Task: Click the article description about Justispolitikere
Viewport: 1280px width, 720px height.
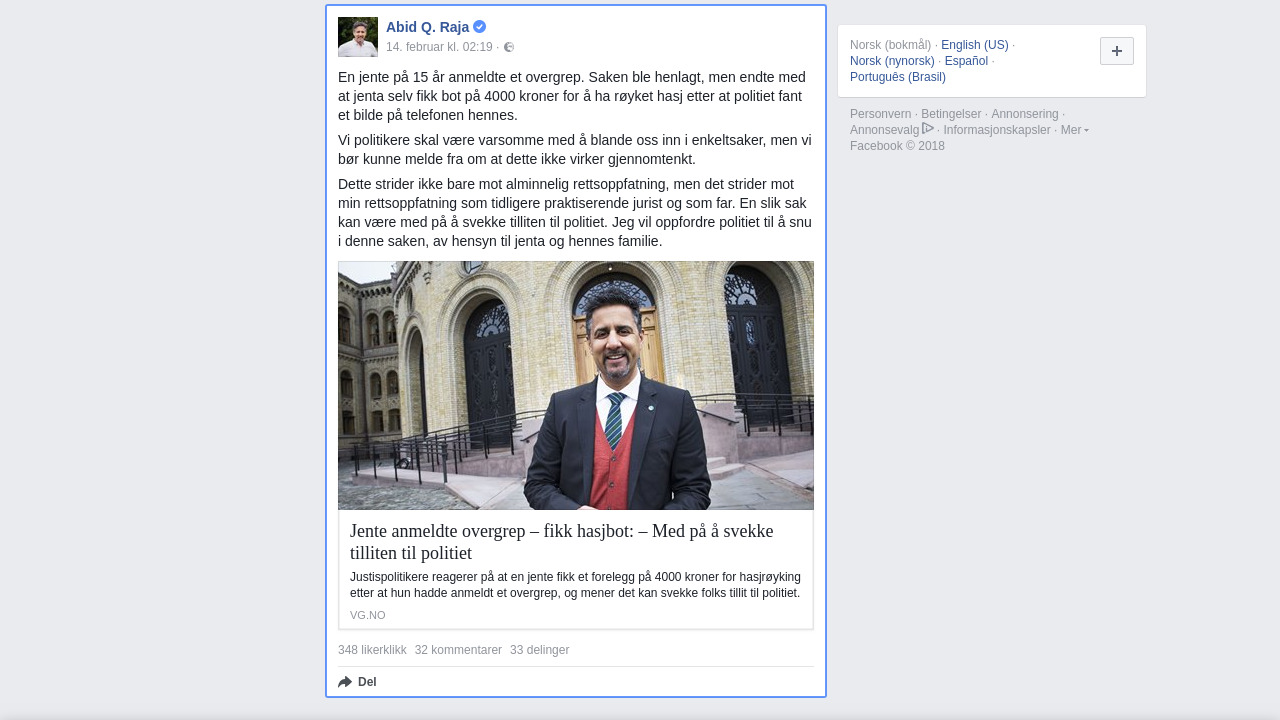Action: click(x=575, y=585)
